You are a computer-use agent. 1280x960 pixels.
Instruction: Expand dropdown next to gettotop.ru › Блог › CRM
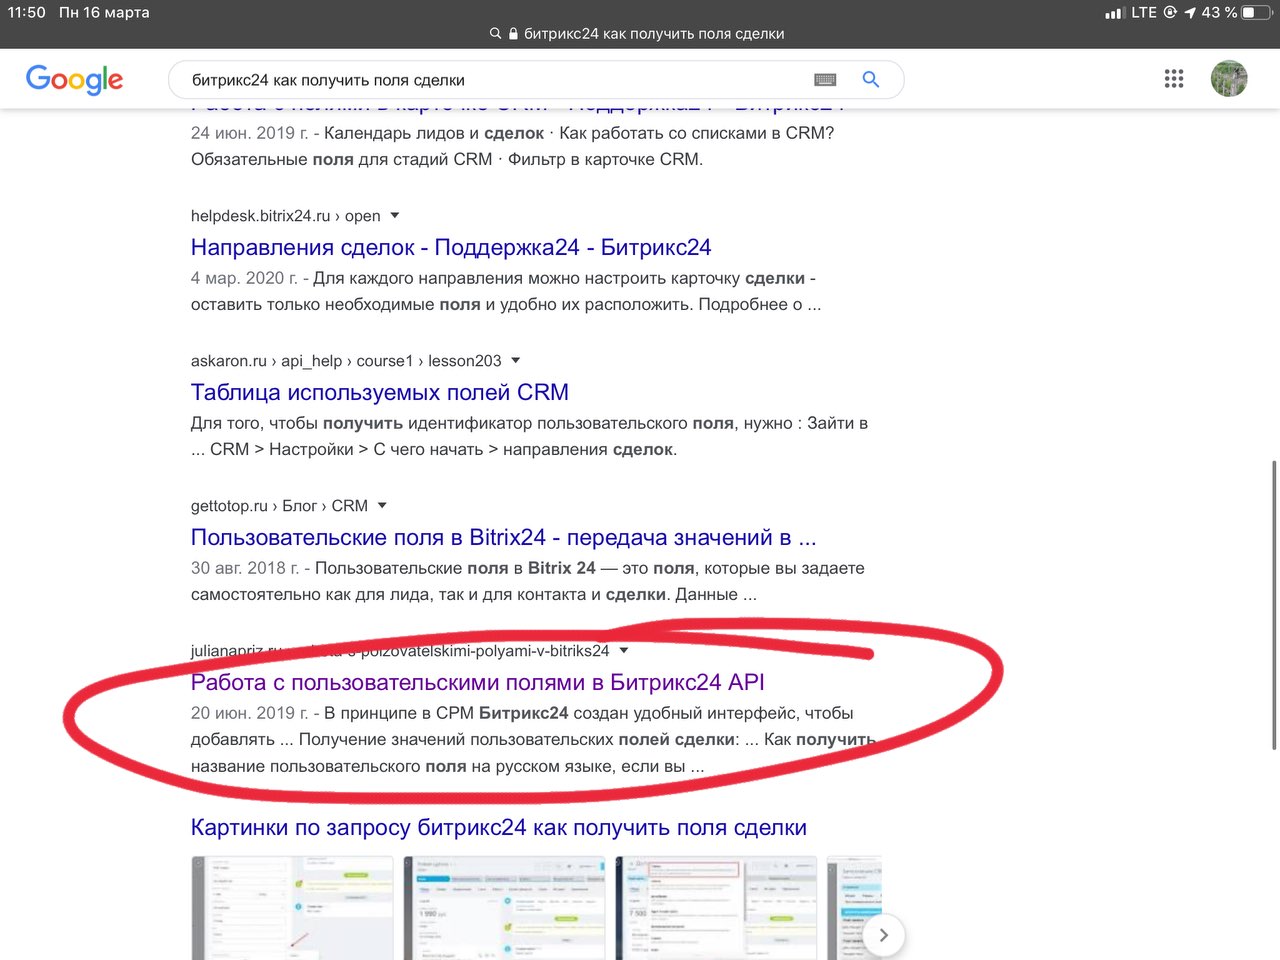[x=382, y=505]
